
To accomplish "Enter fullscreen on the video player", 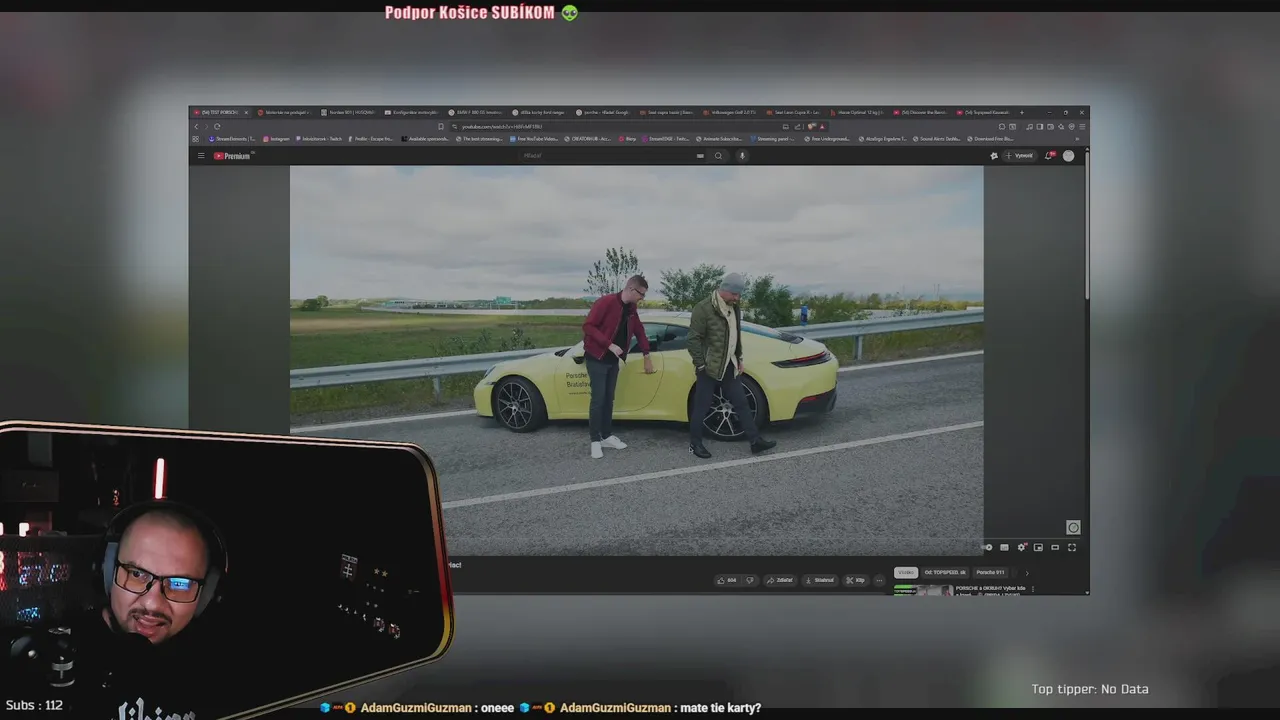I will click(1072, 547).
